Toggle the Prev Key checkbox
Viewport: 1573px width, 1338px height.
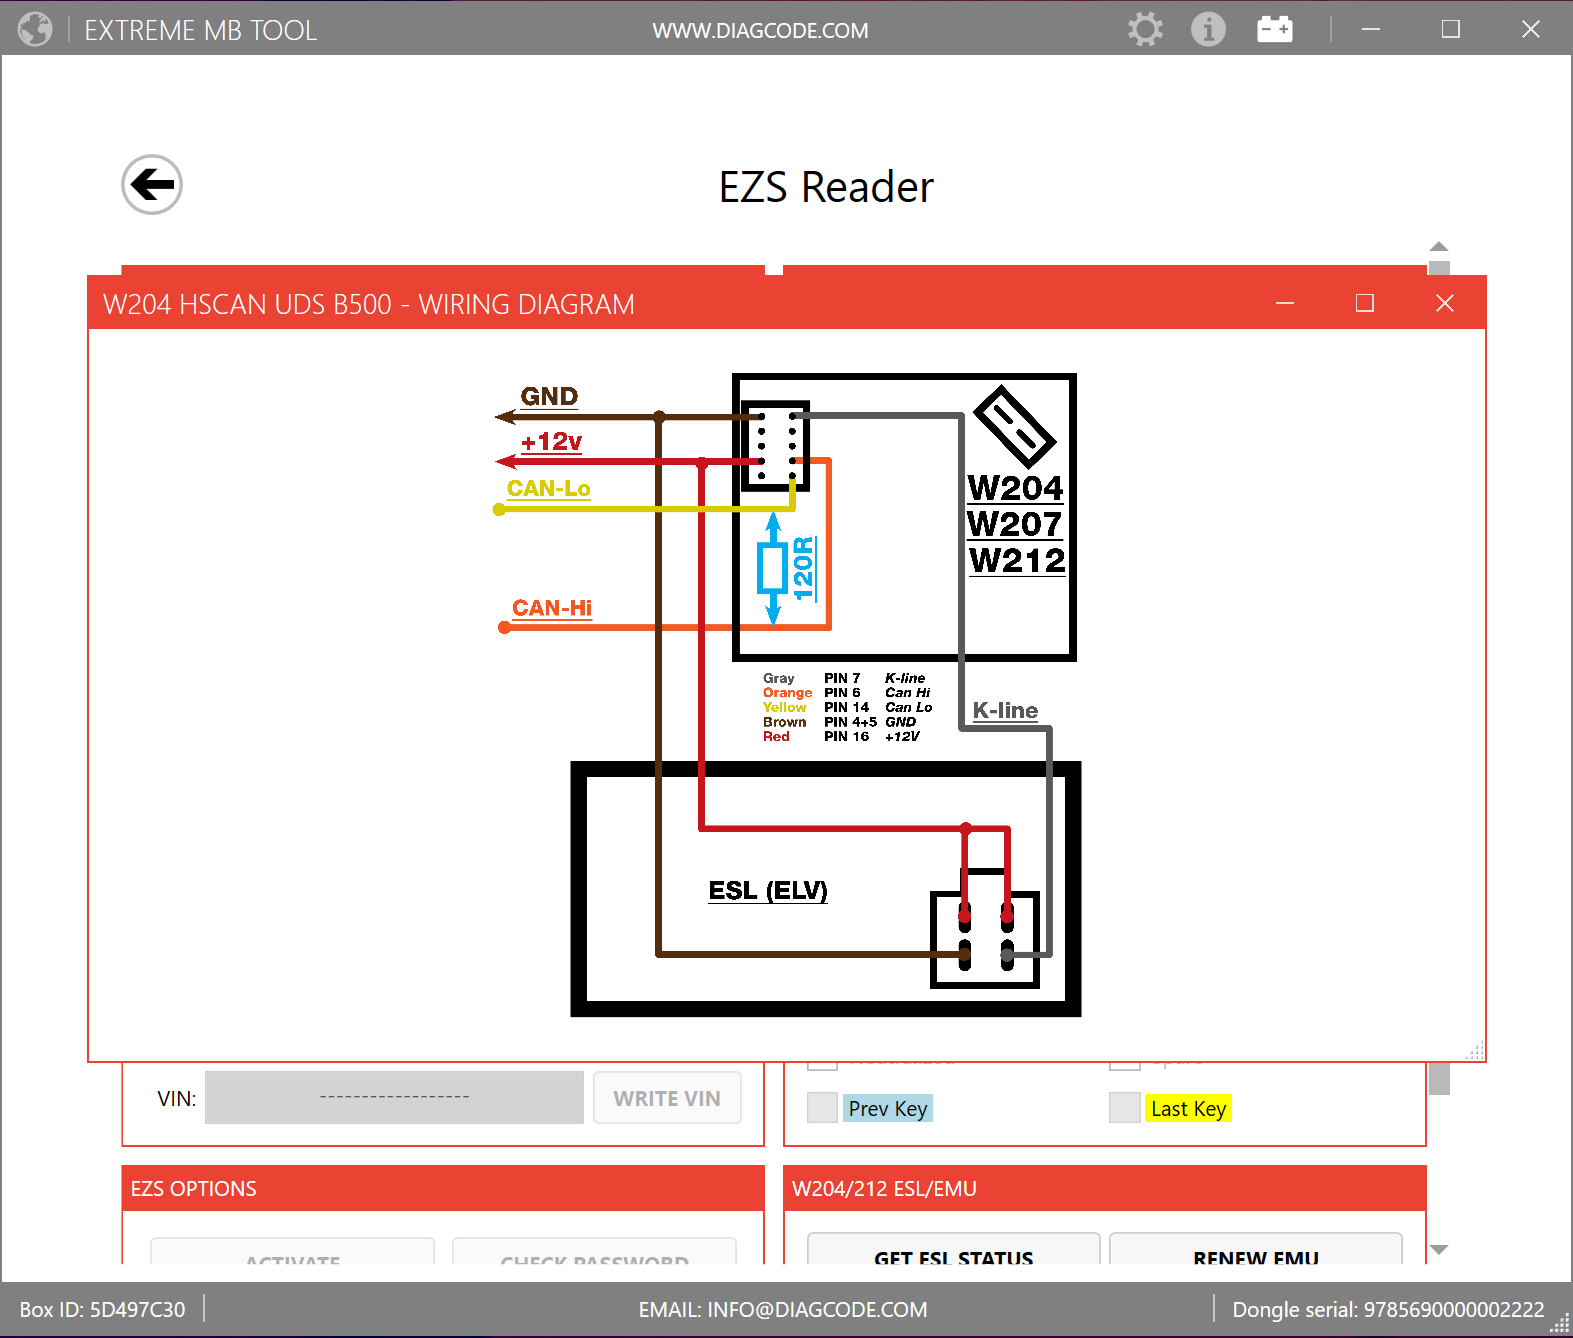[822, 1108]
